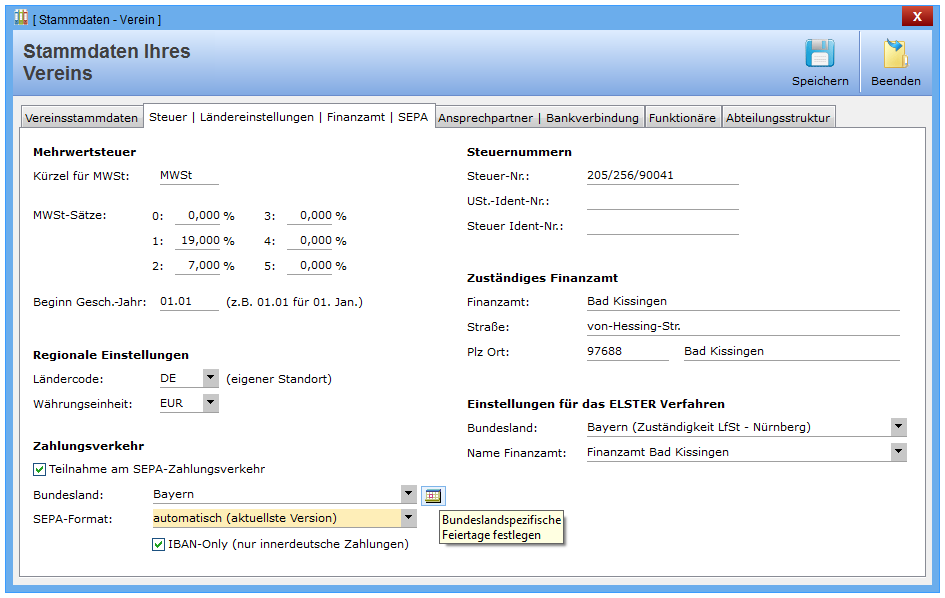
Task: Click the Speichern disk icon
Action: 820,55
